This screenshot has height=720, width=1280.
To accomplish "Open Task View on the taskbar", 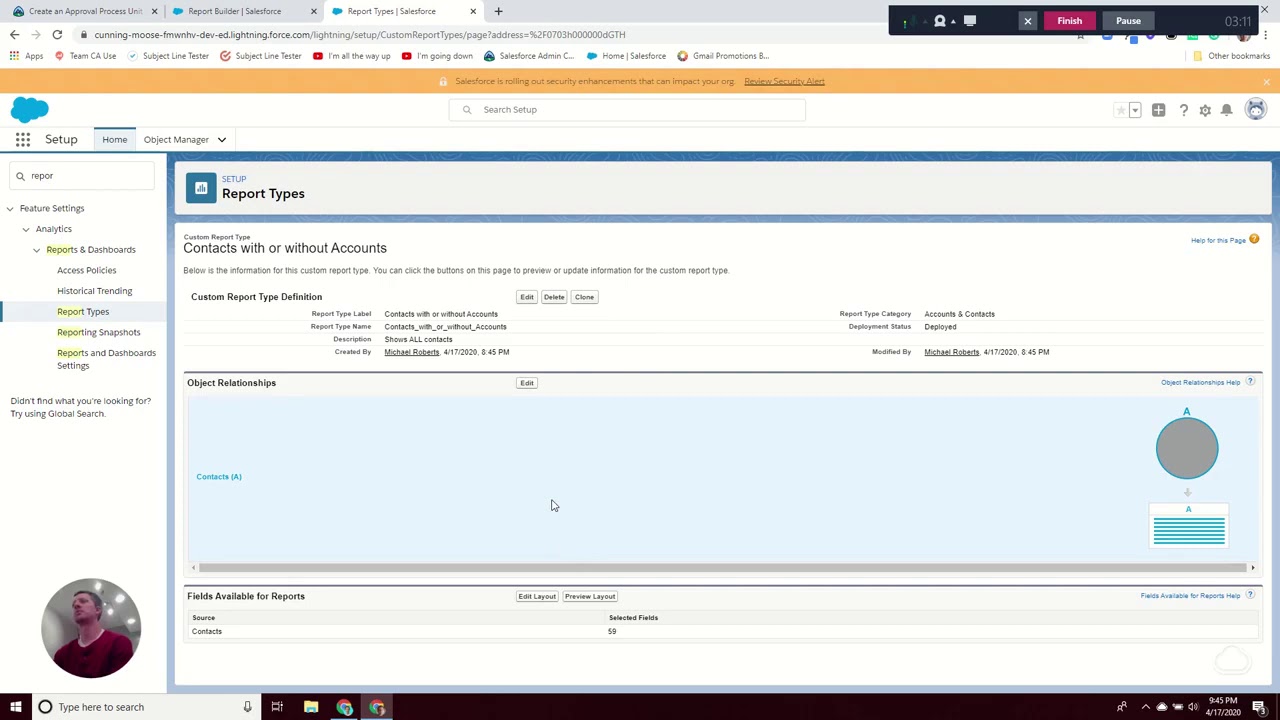I will [277, 707].
